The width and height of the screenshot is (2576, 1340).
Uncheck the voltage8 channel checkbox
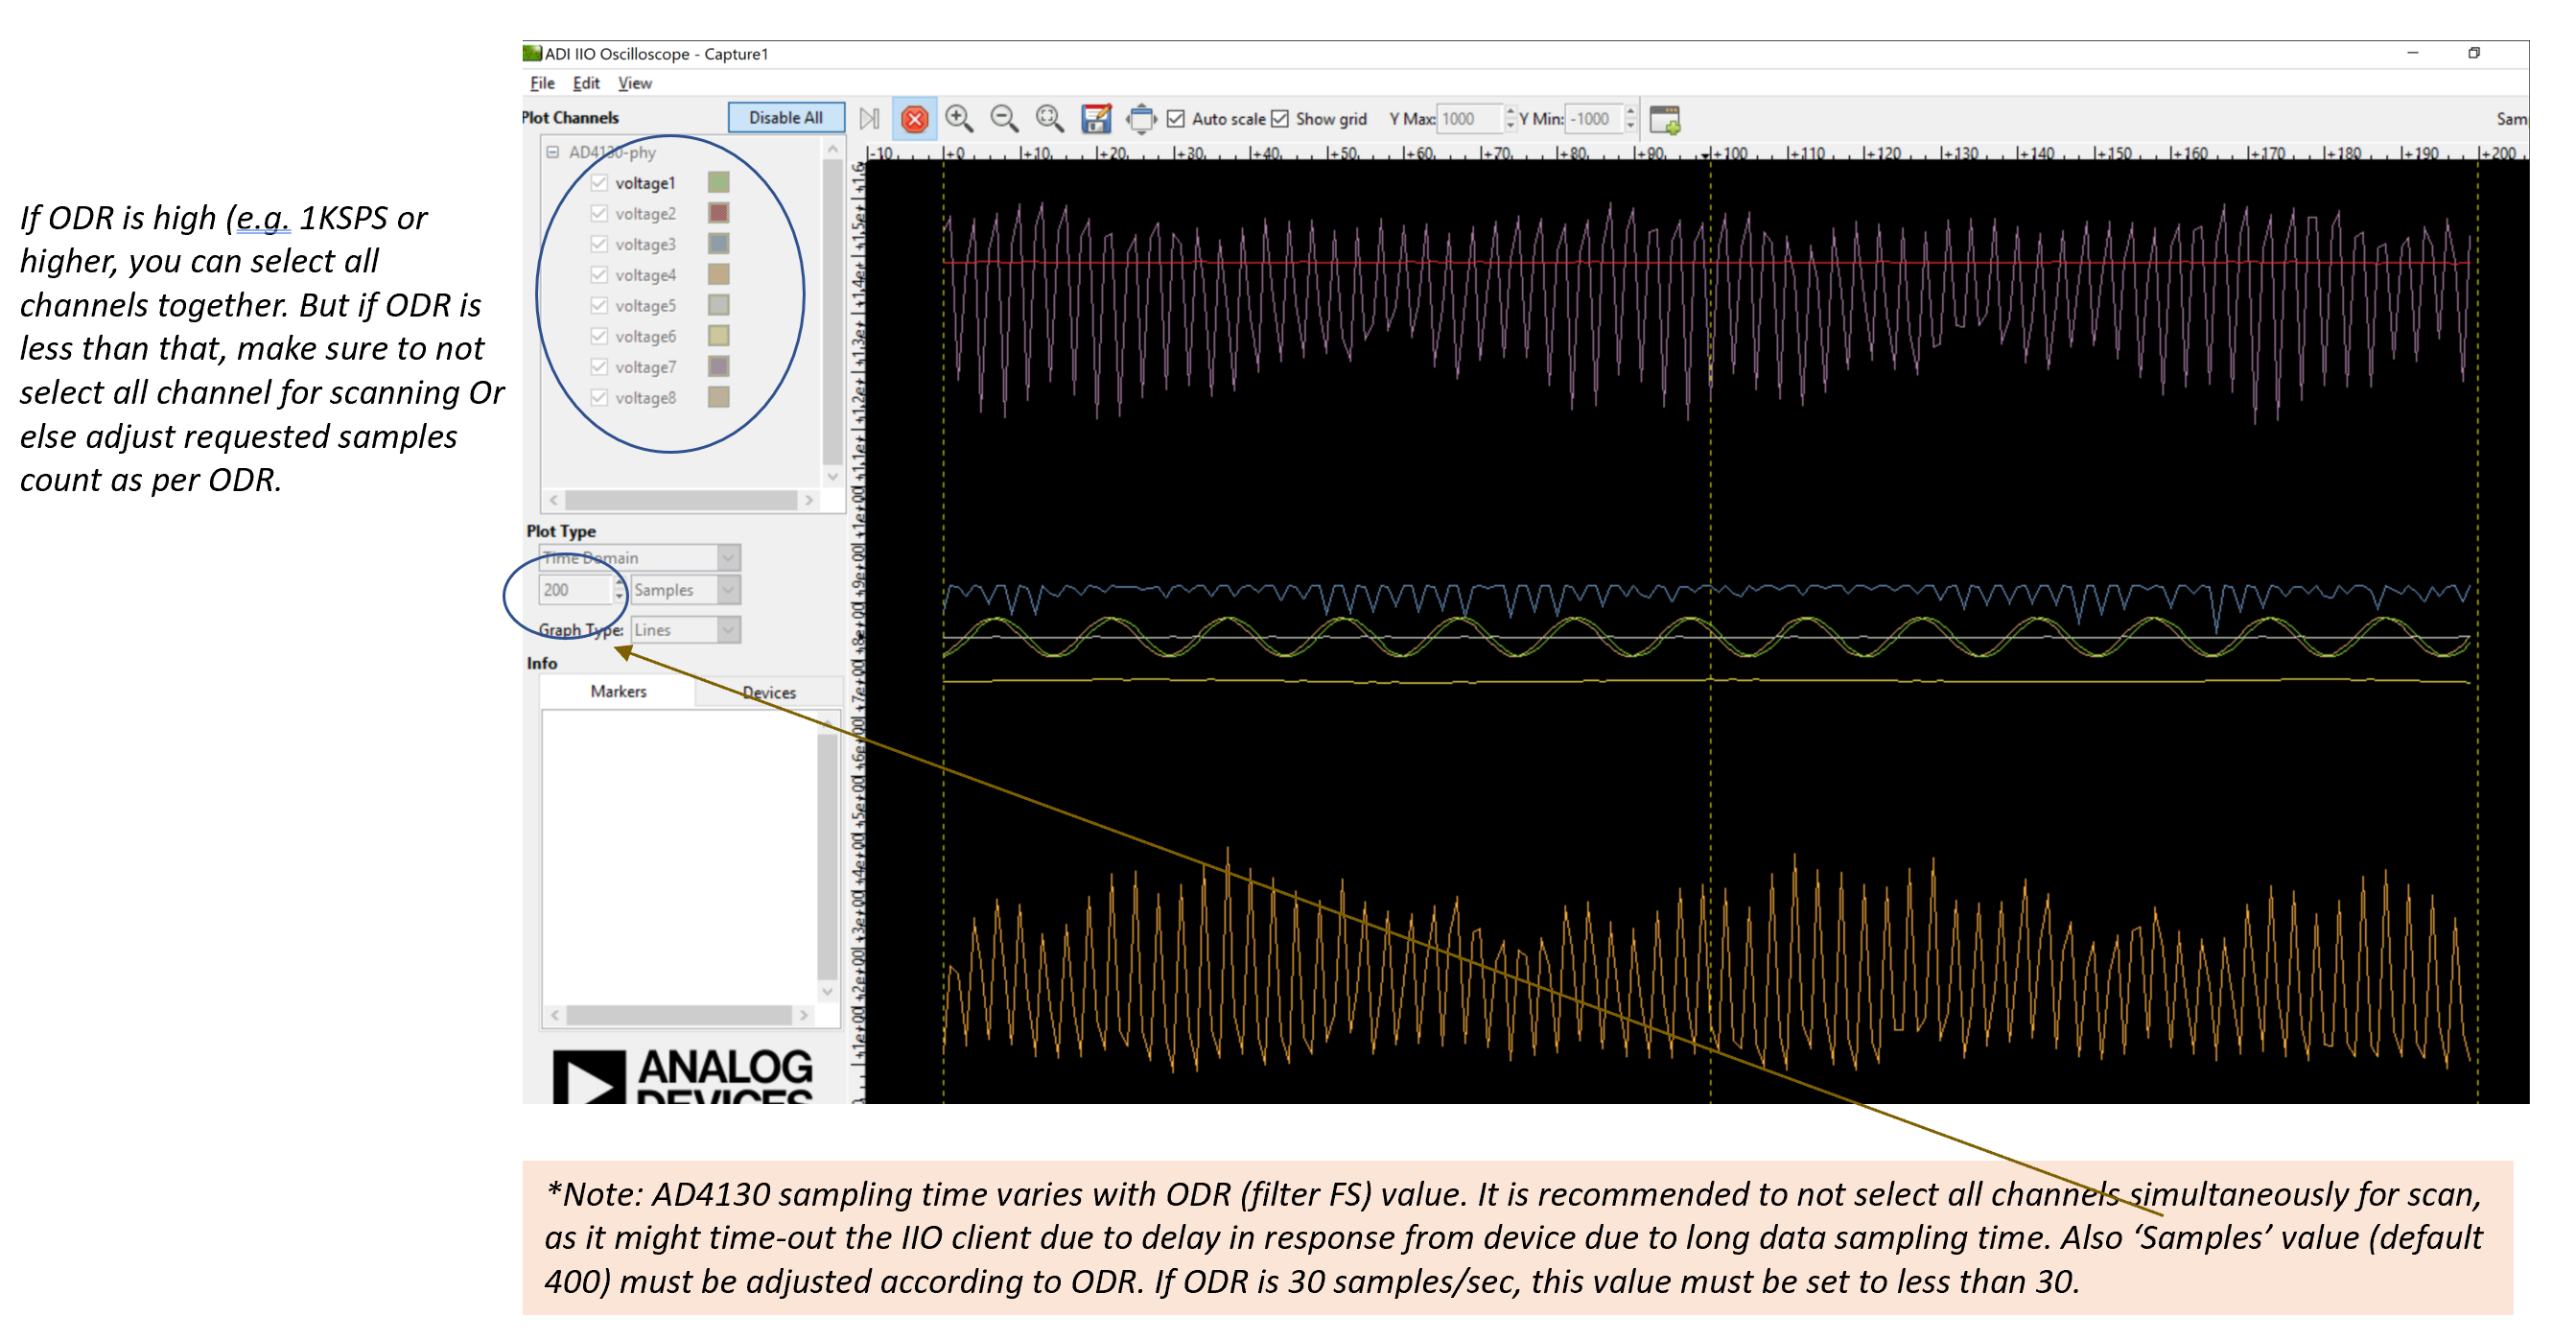click(599, 397)
